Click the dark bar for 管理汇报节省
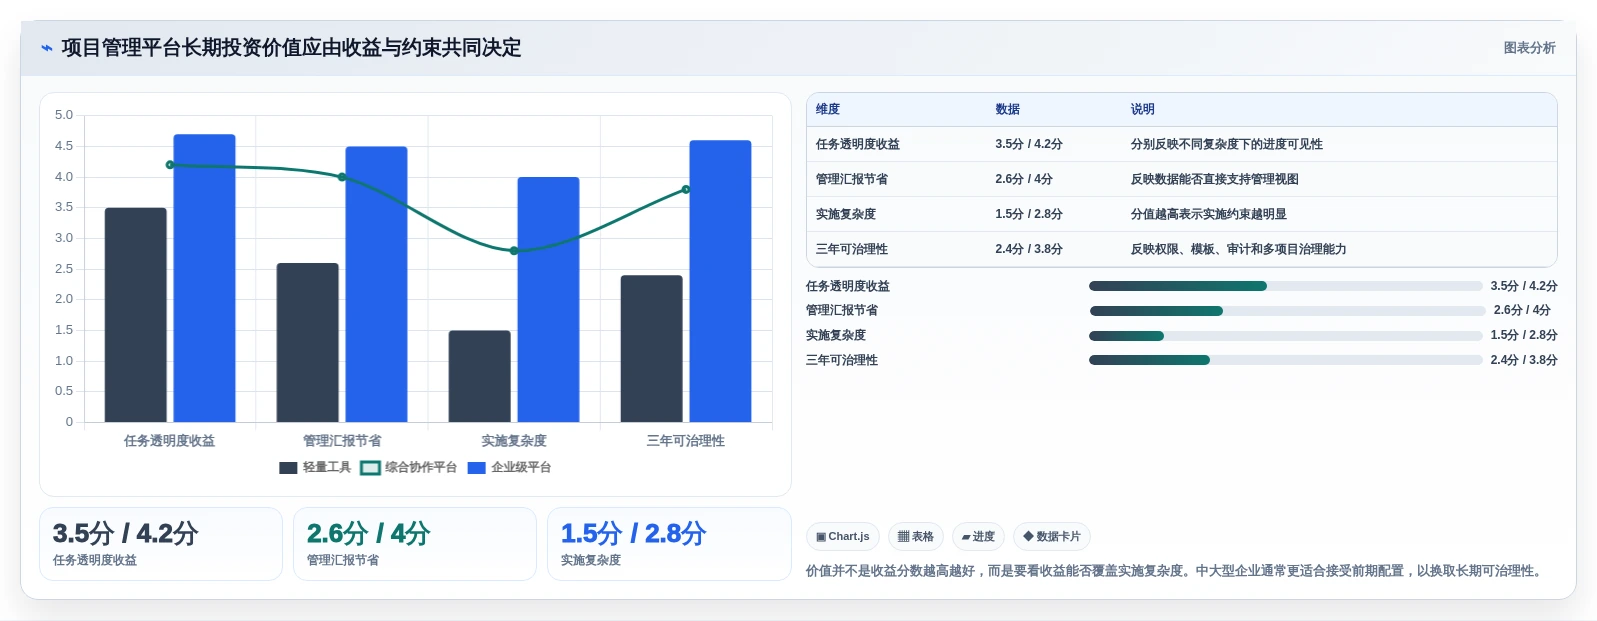This screenshot has width=1597, height=621. 308,342
